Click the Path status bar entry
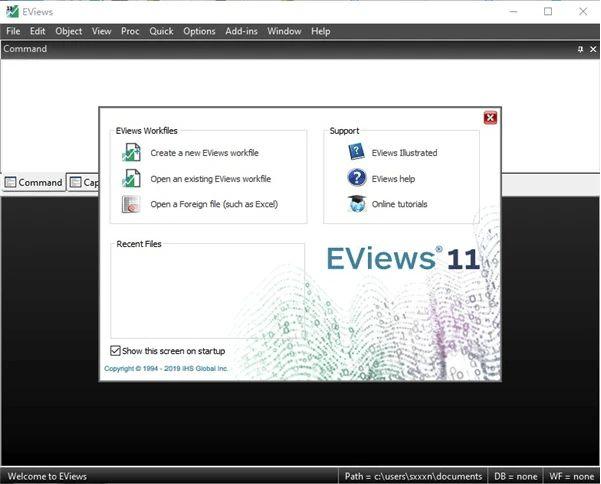601x484 pixels. point(413,476)
